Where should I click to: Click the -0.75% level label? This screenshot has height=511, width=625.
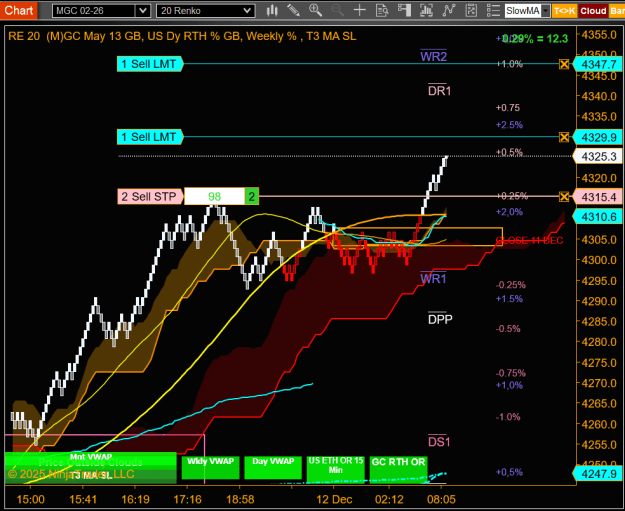point(511,373)
